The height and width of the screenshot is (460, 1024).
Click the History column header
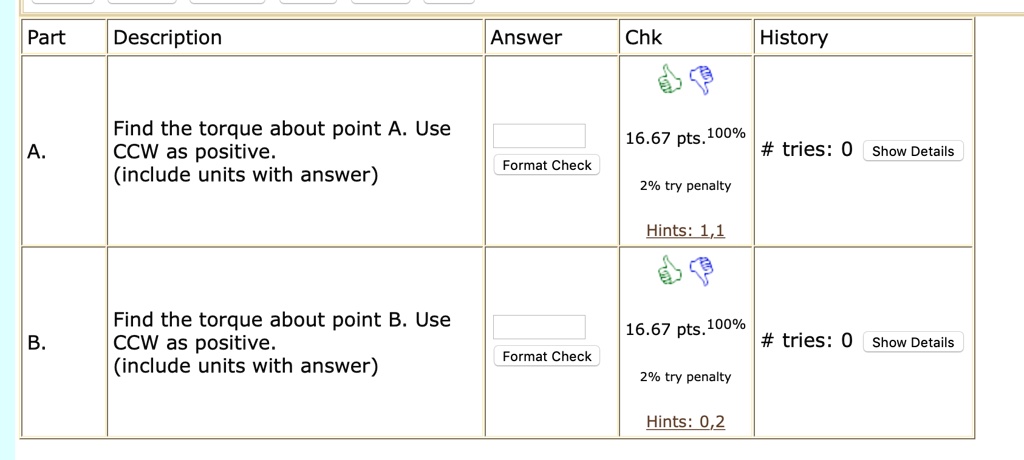pos(794,38)
